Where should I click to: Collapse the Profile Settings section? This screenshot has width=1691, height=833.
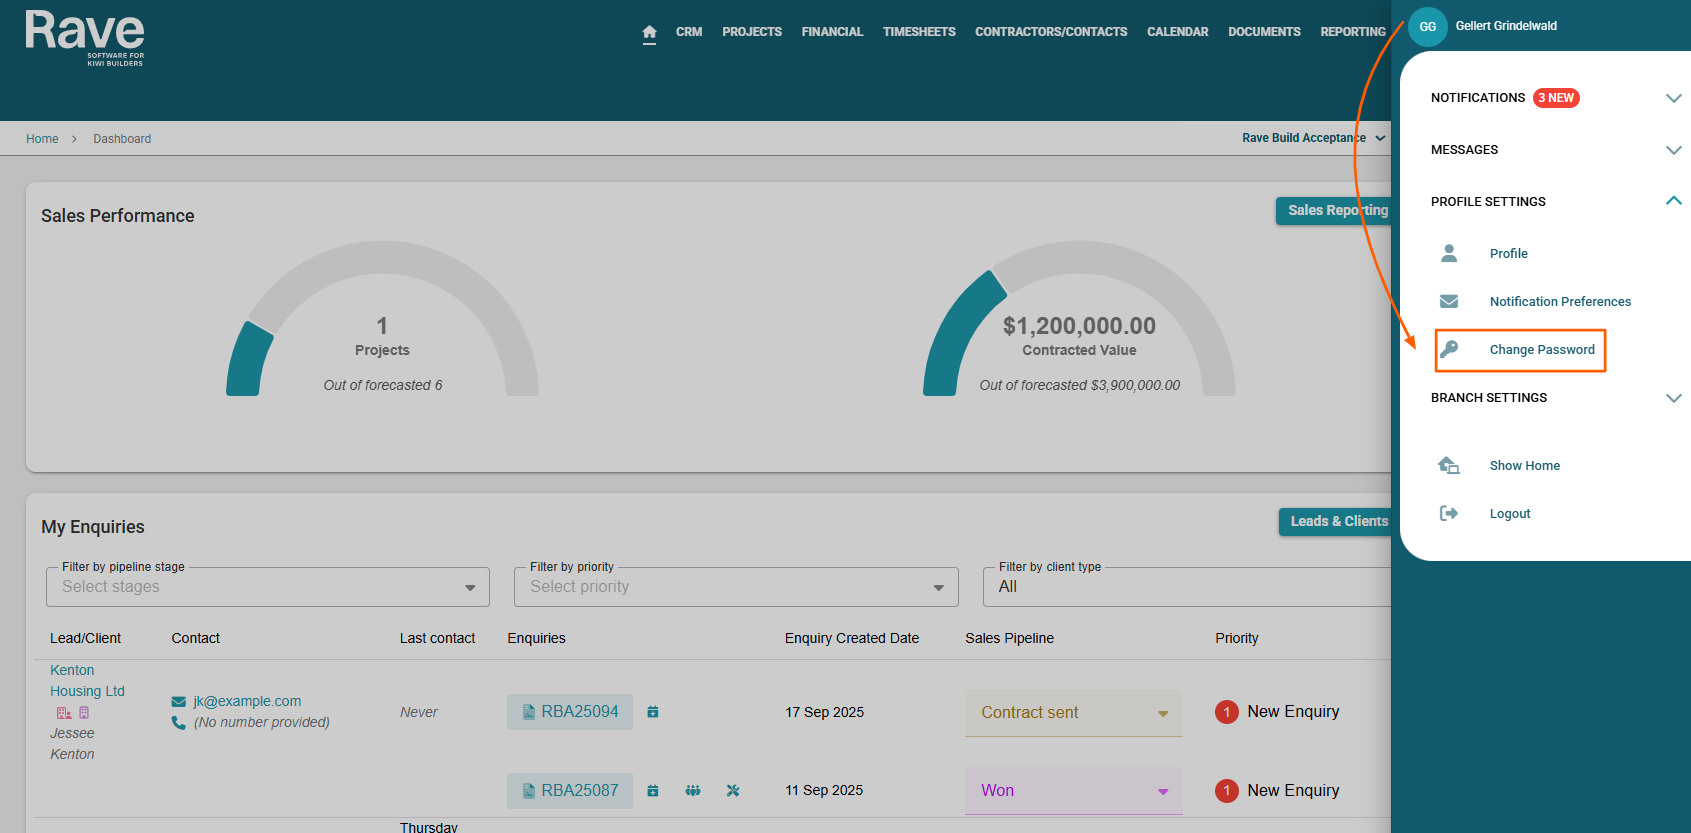click(1673, 201)
